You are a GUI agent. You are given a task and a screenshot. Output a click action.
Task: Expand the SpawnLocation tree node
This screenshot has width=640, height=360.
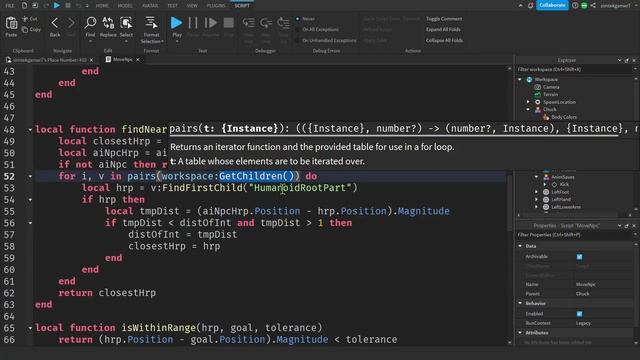(528, 102)
